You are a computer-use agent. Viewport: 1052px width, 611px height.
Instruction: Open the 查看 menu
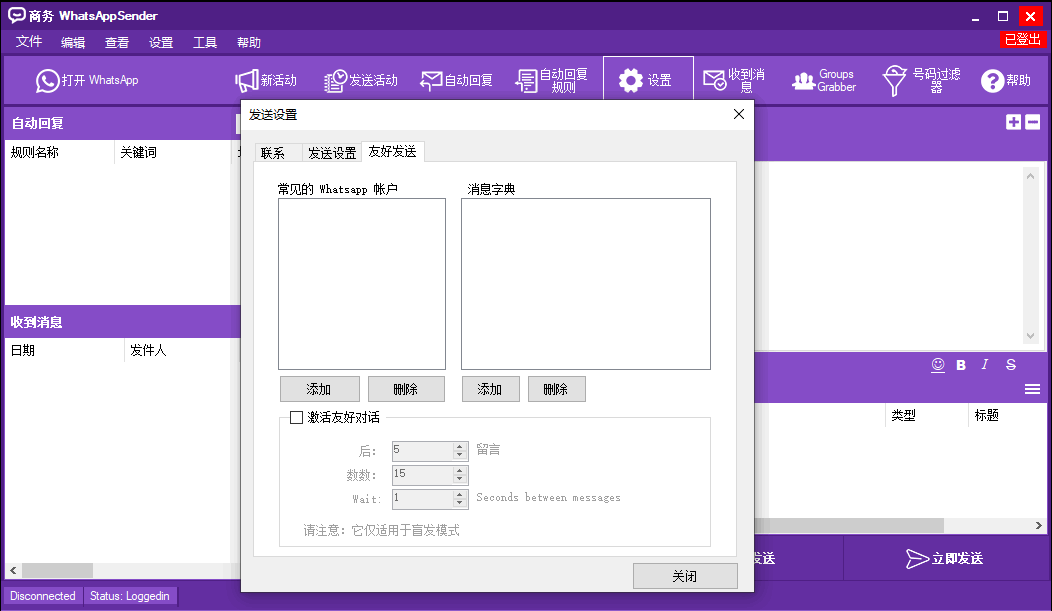tap(117, 42)
